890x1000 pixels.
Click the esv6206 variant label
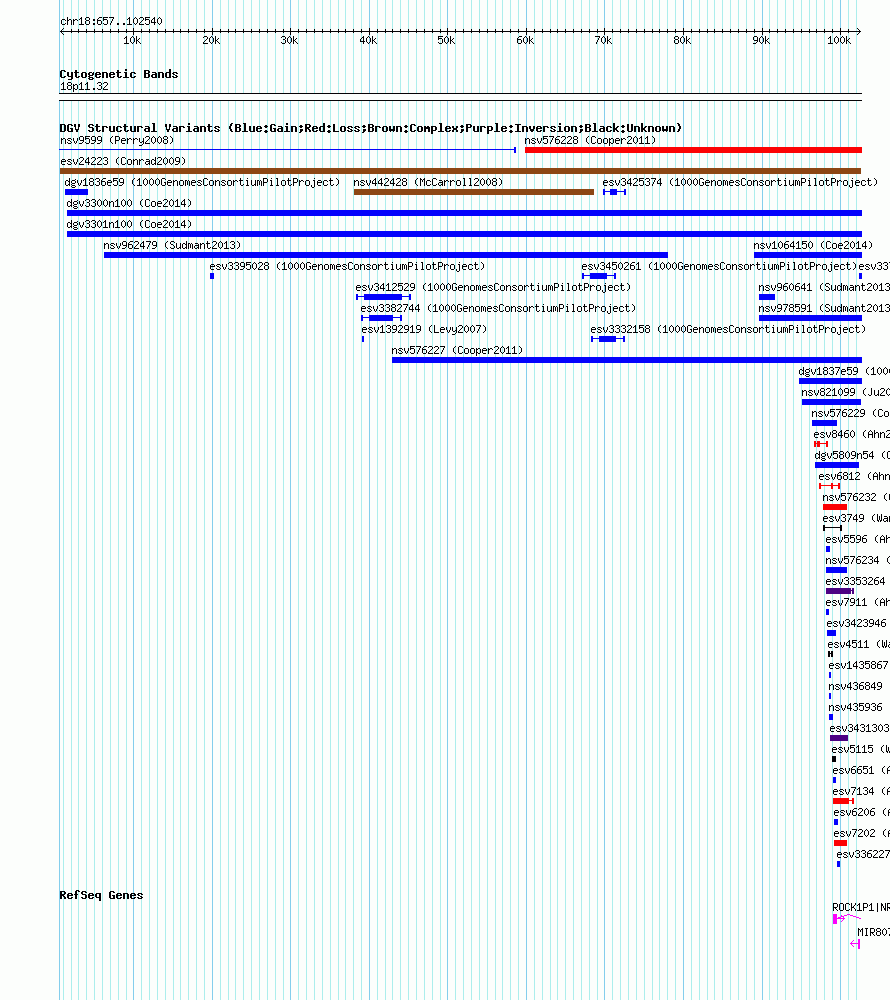(861, 814)
